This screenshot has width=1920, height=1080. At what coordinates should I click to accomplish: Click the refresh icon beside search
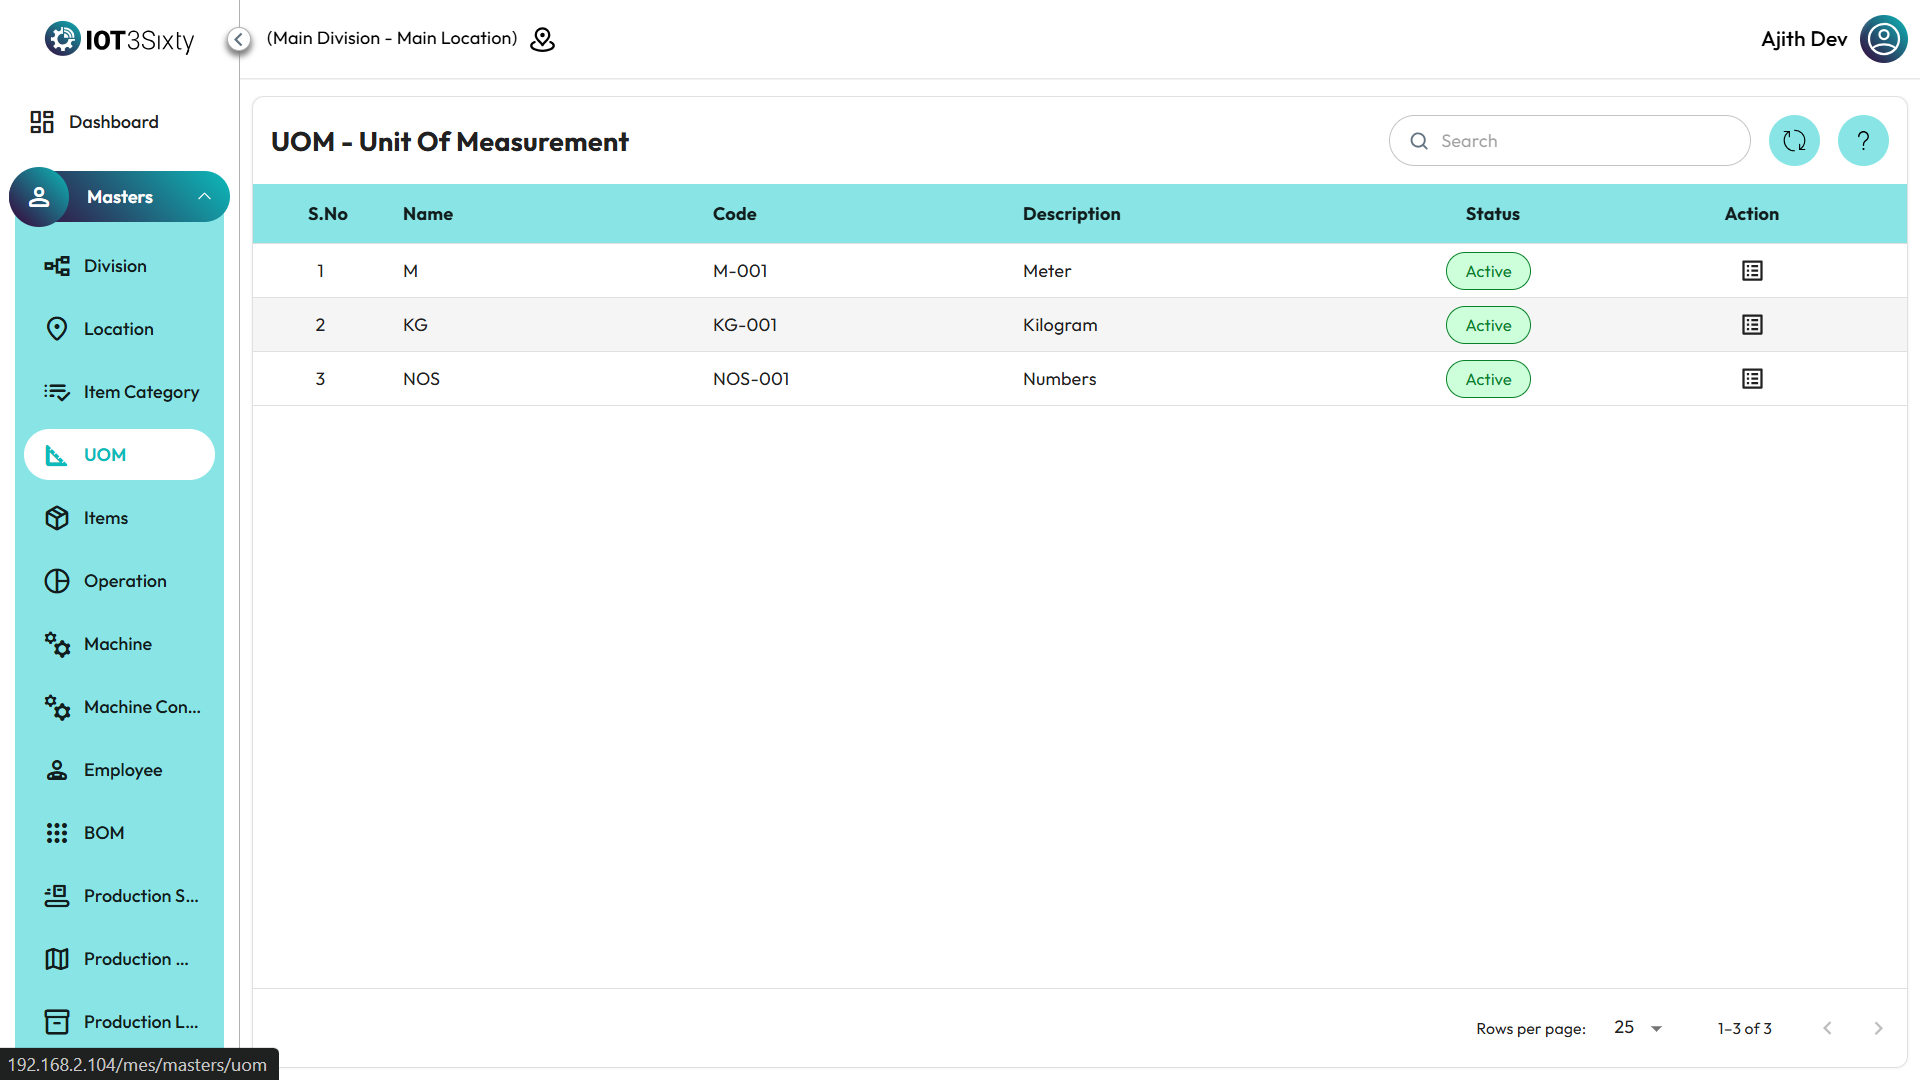click(x=1794, y=141)
